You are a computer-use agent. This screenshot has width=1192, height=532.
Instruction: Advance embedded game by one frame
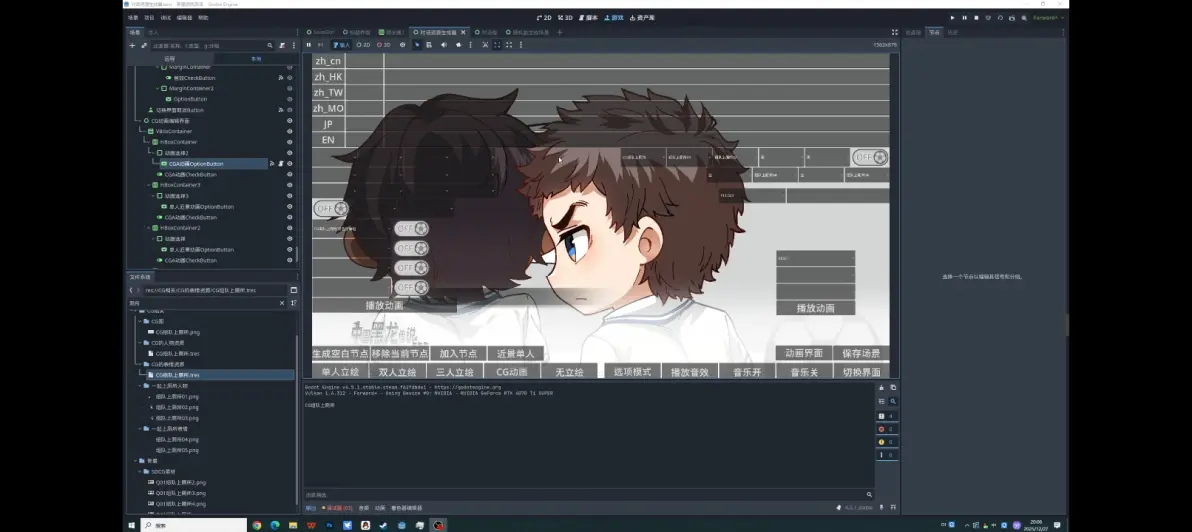click(x=320, y=45)
